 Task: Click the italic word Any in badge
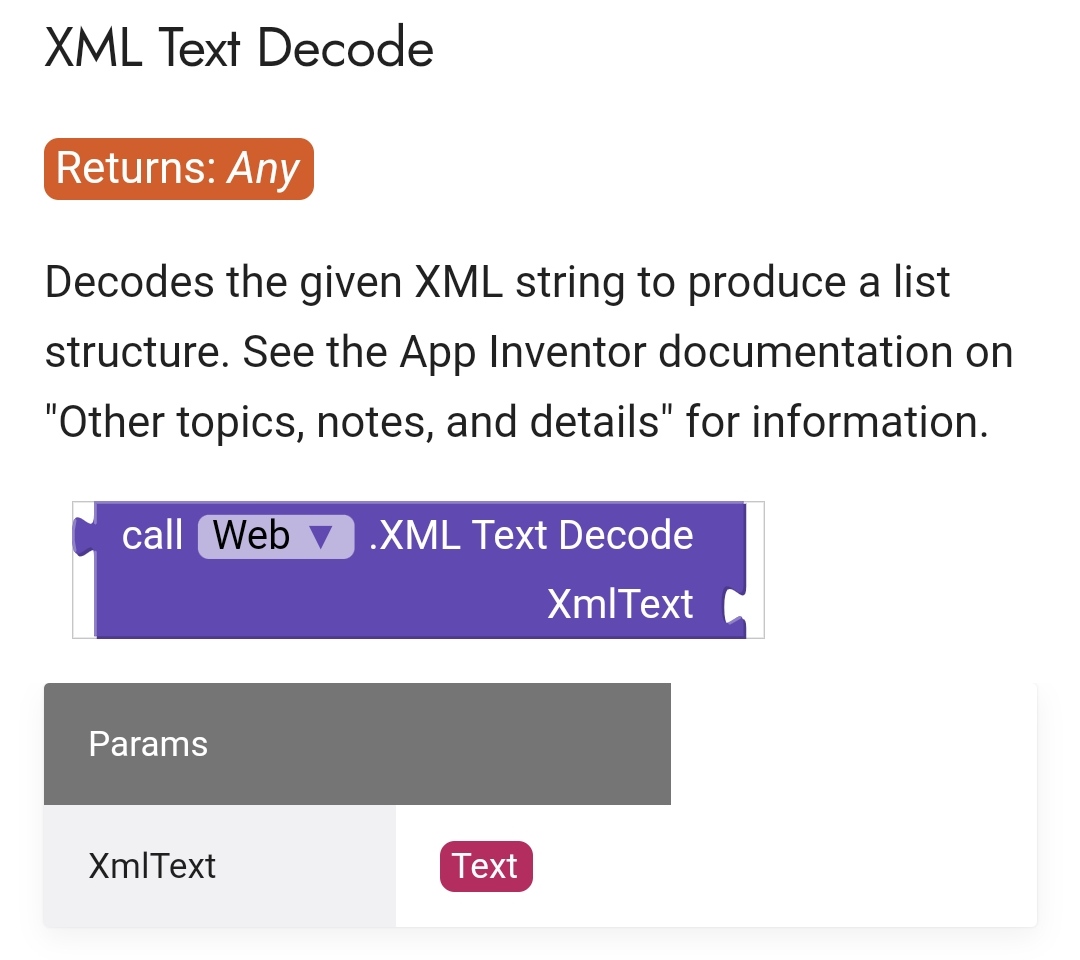pyautogui.click(x=263, y=169)
